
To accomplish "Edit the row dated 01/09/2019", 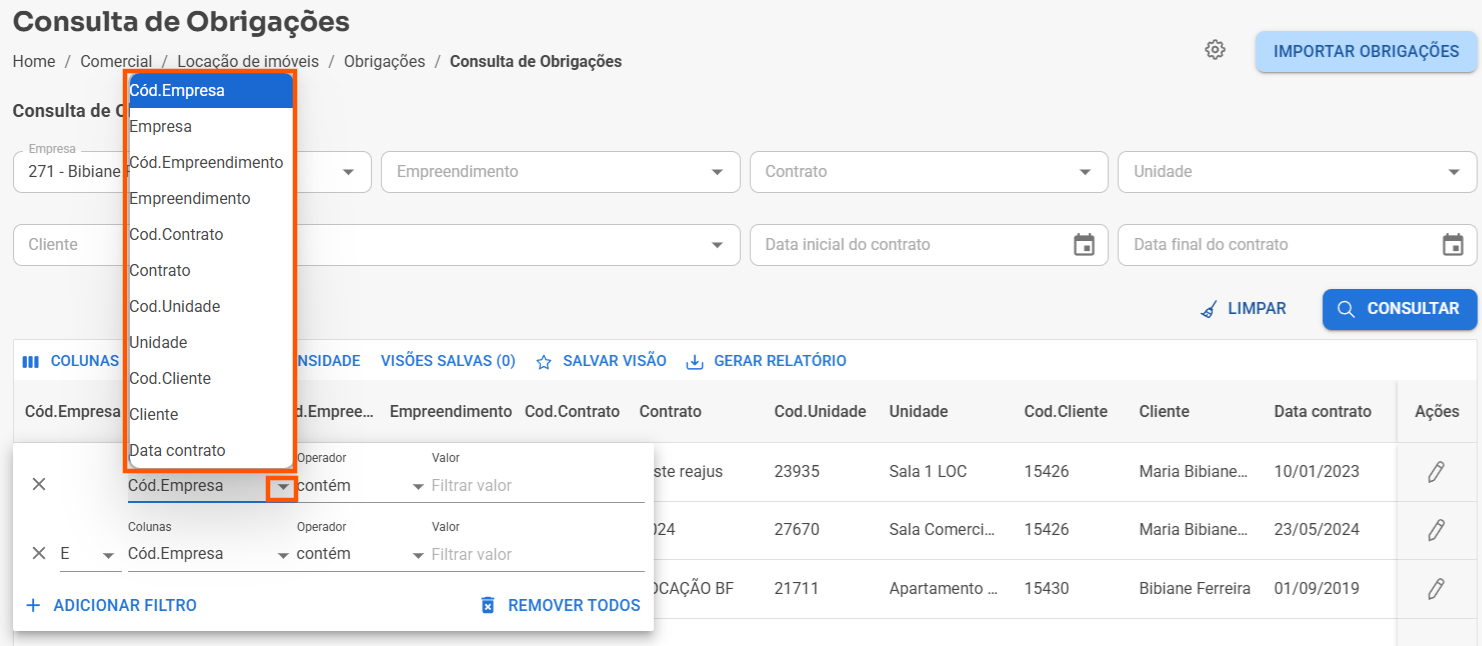I will (x=1436, y=589).
